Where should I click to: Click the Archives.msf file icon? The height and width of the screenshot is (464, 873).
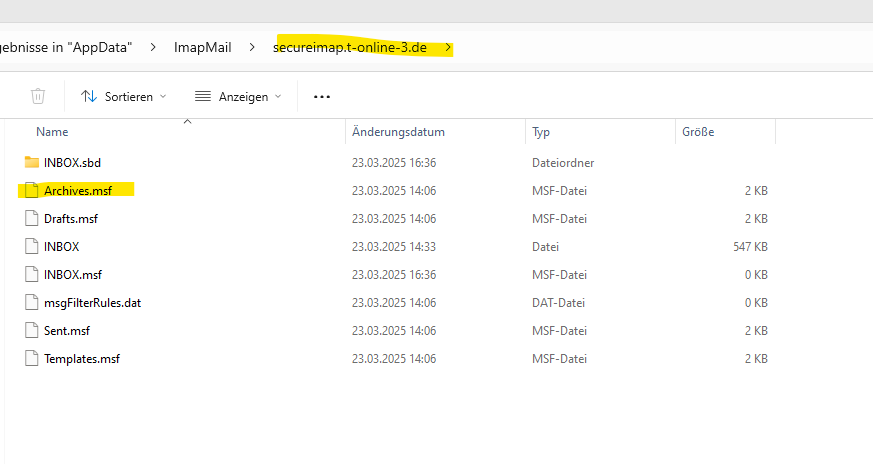32,191
